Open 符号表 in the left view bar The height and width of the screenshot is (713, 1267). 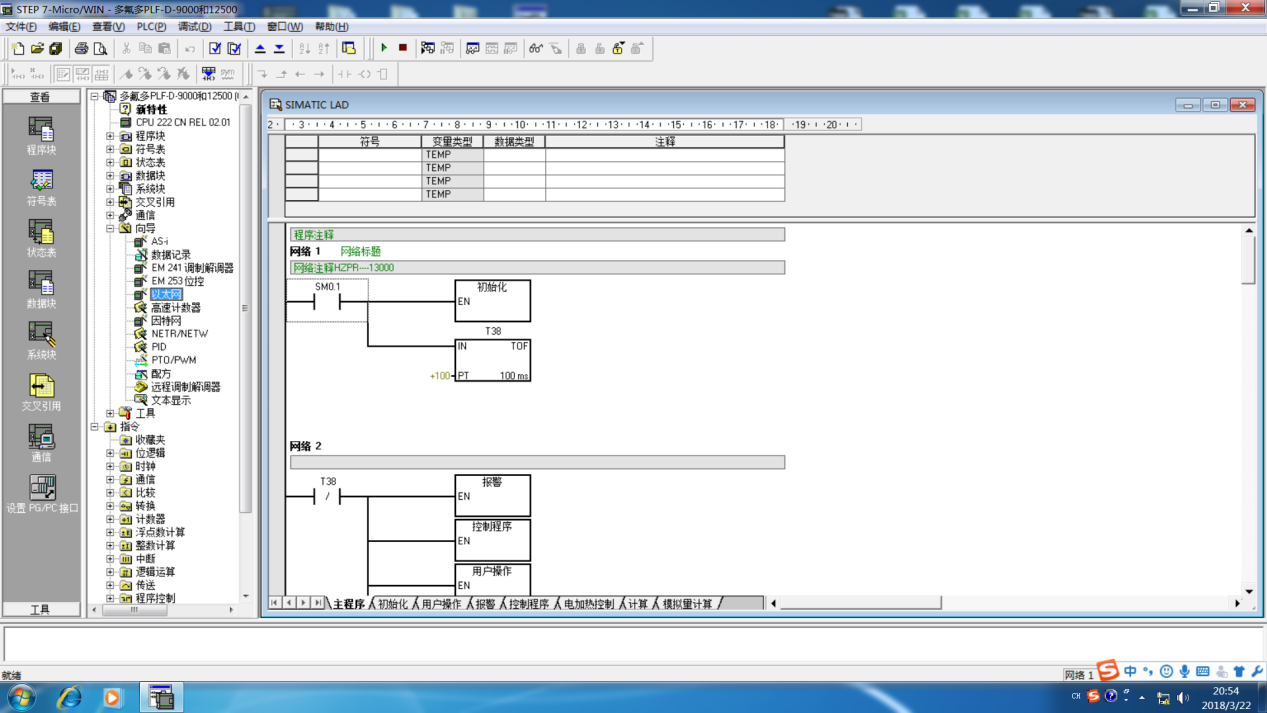point(41,187)
